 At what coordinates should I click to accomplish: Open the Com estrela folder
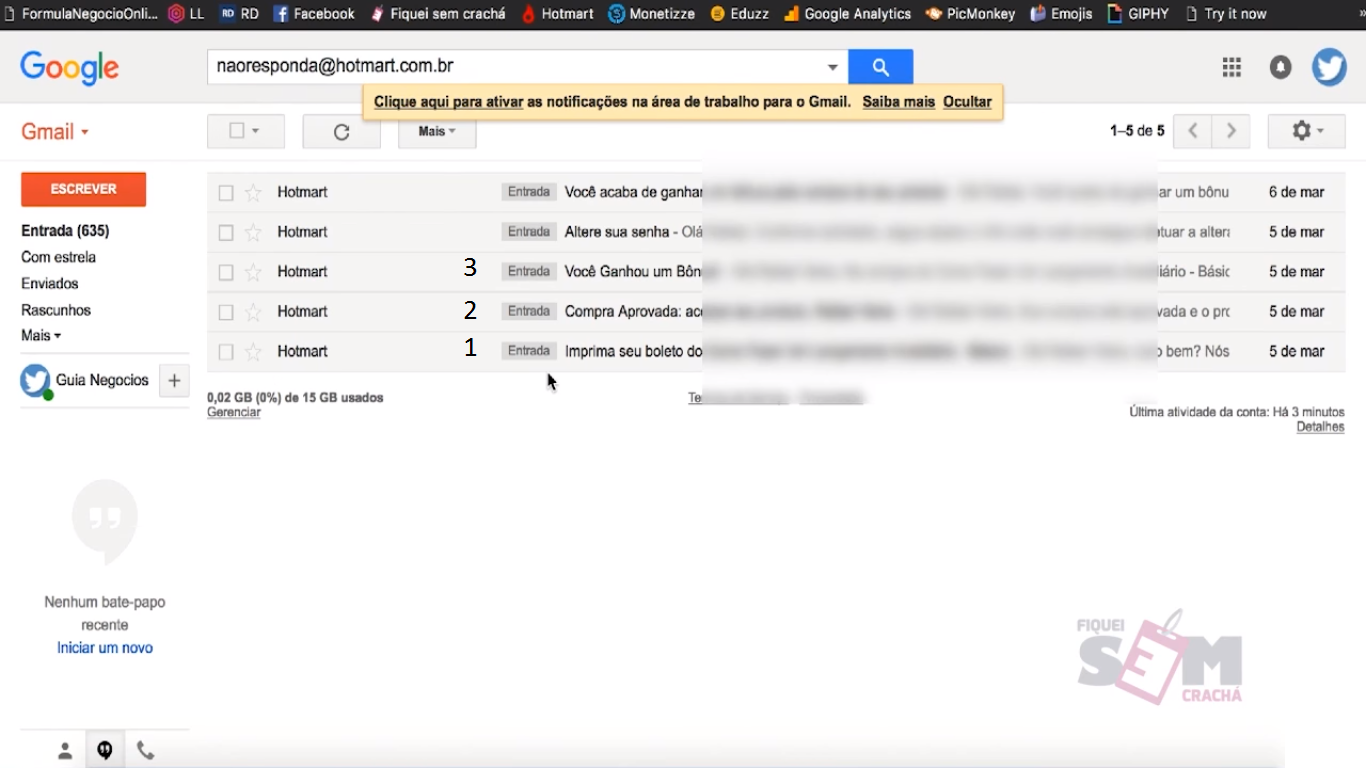tap(58, 257)
